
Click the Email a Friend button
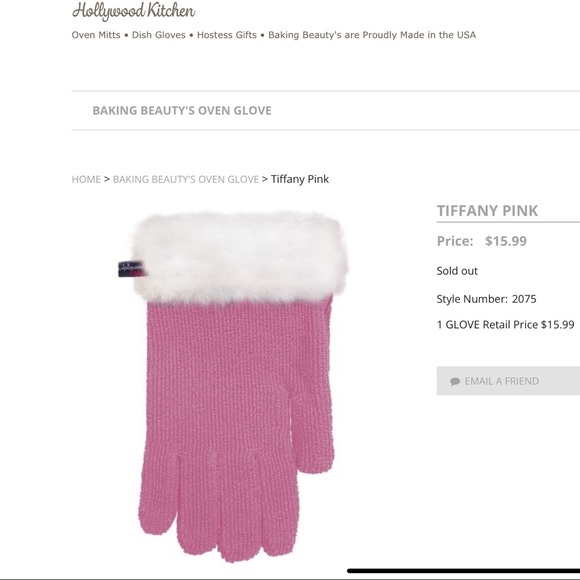(x=508, y=381)
